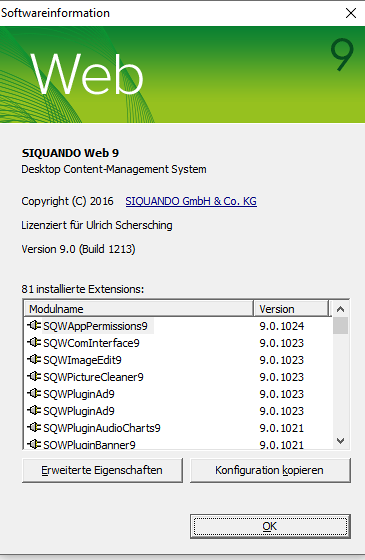Click the 81 installierte Extensions label

pyautogui.click(x=82, y=289)
